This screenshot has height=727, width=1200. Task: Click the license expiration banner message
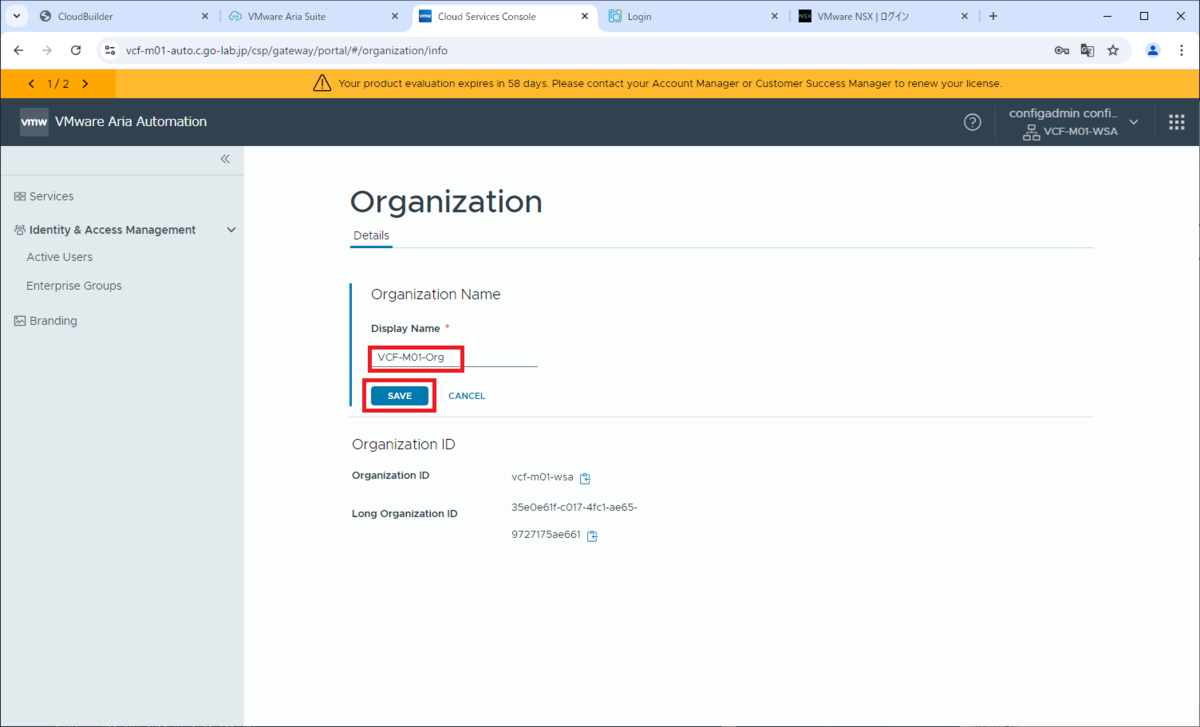[x=670, y=84]
